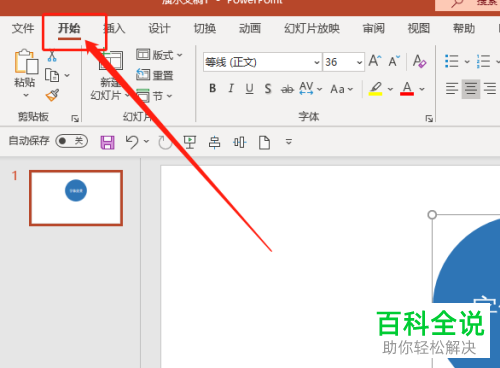Toggle center text alignment
Viewport: 500px width, 368px height.
tap(471, 89)
